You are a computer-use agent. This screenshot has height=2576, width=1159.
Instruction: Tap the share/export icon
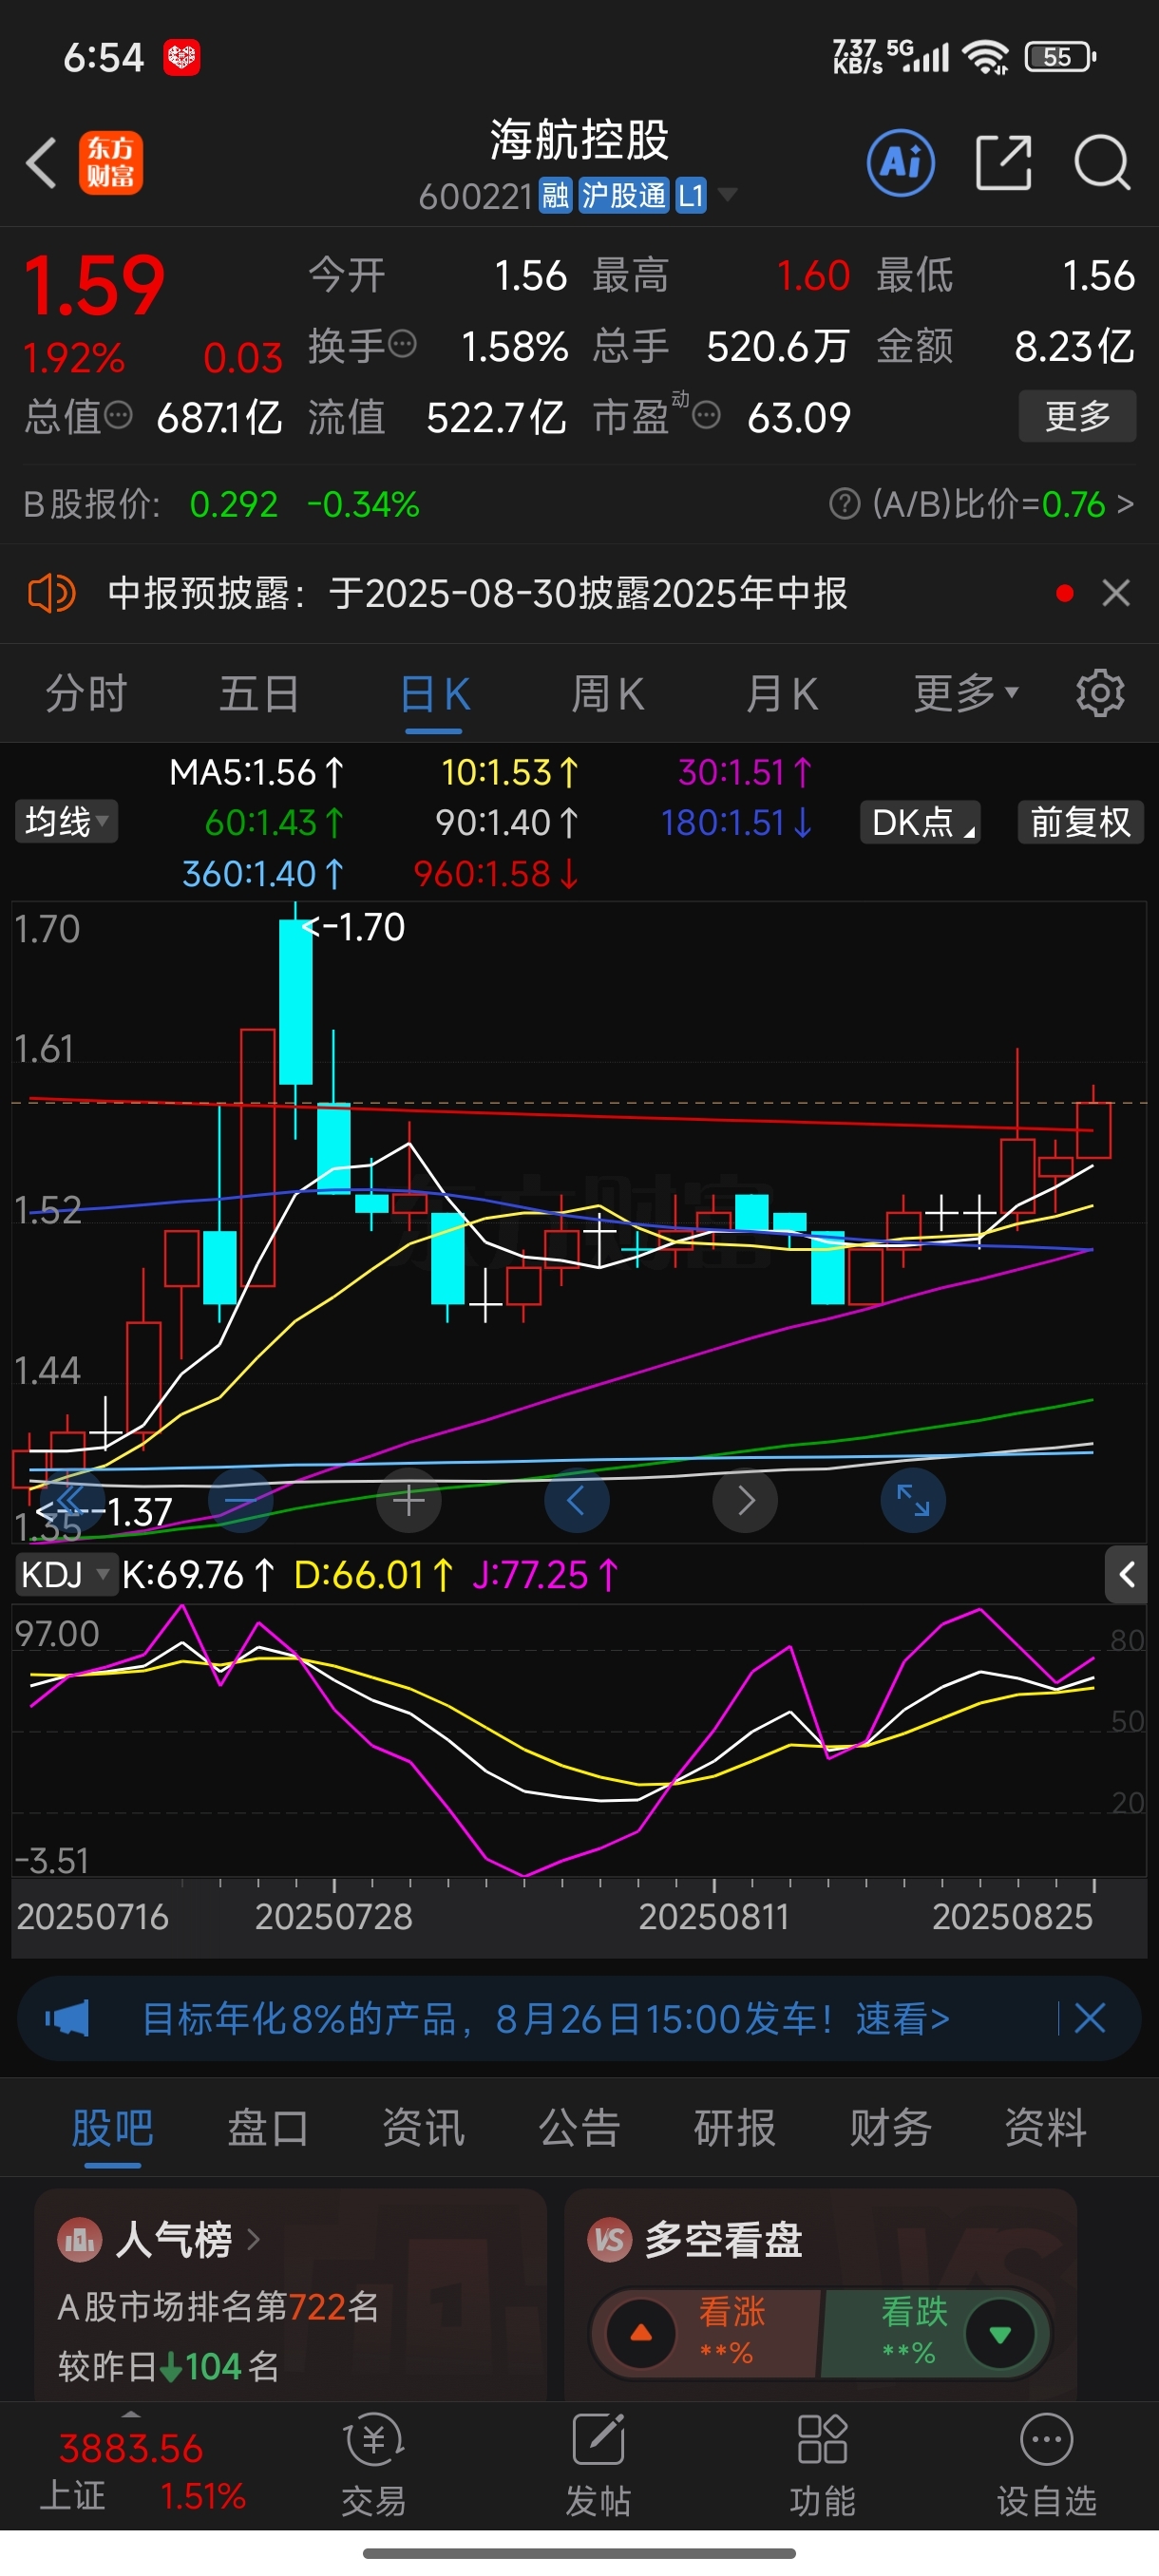pos(1003,162)
